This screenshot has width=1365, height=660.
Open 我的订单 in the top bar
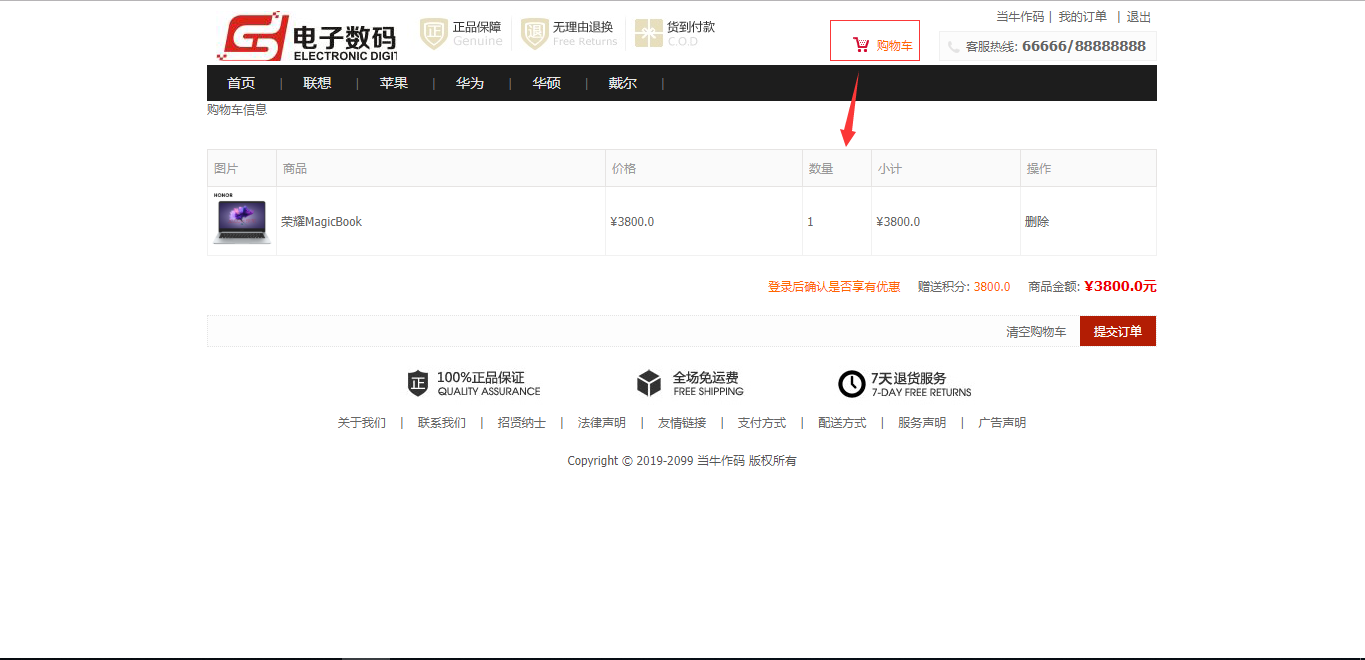click(x=1083, y=17)
